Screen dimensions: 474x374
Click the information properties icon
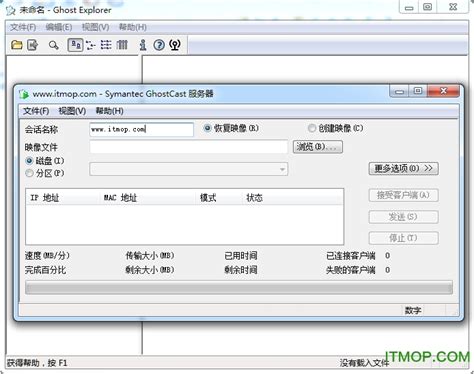point(143,45)
